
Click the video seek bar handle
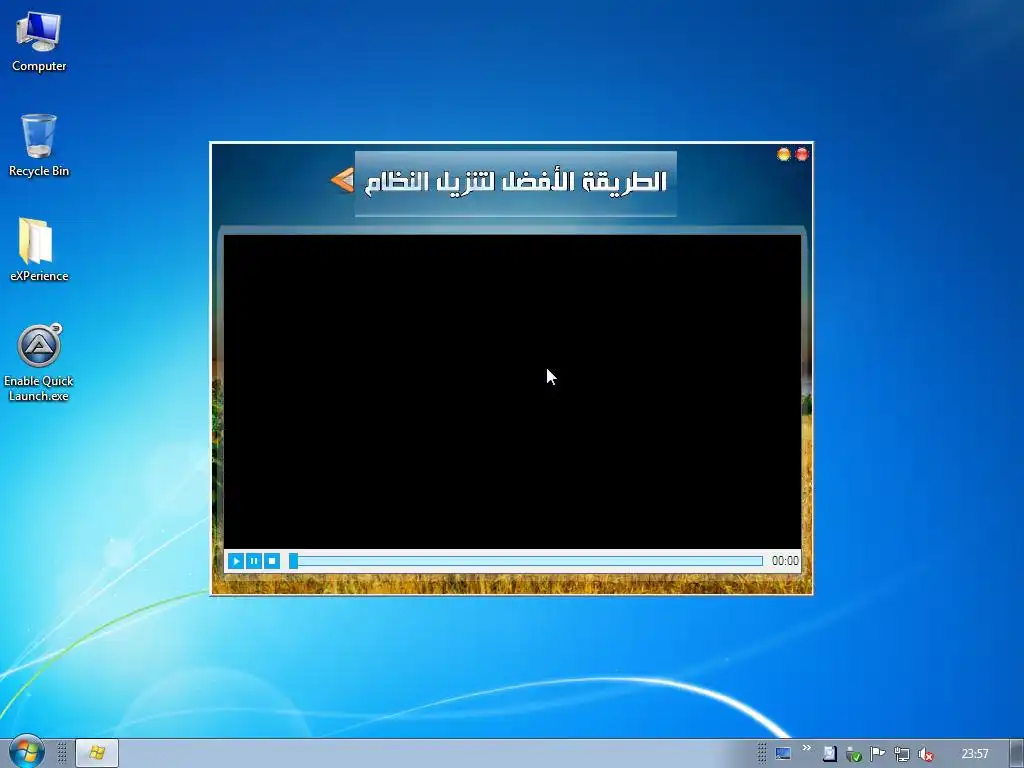point(294,561)
